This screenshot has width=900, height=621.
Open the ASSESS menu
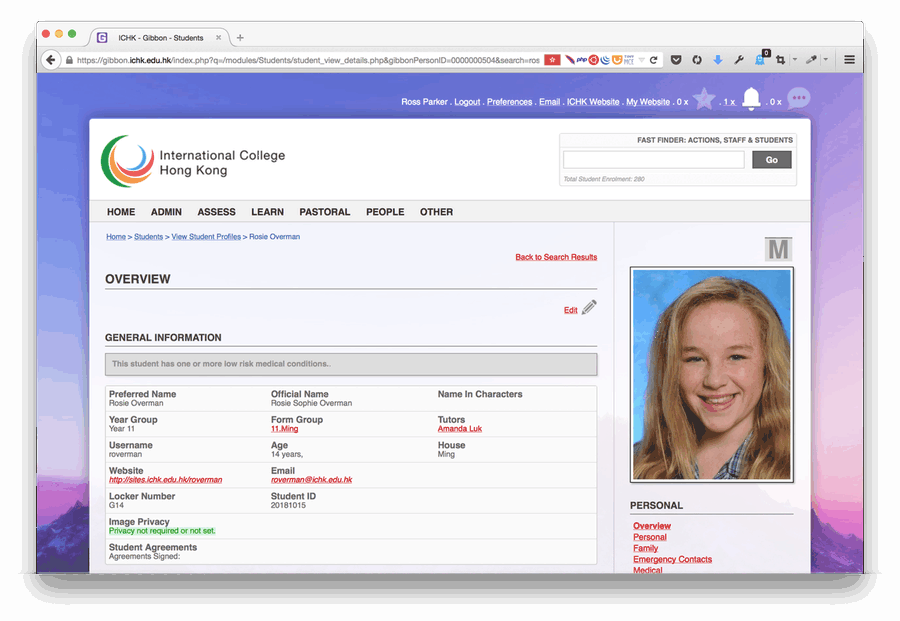(216, 212)
